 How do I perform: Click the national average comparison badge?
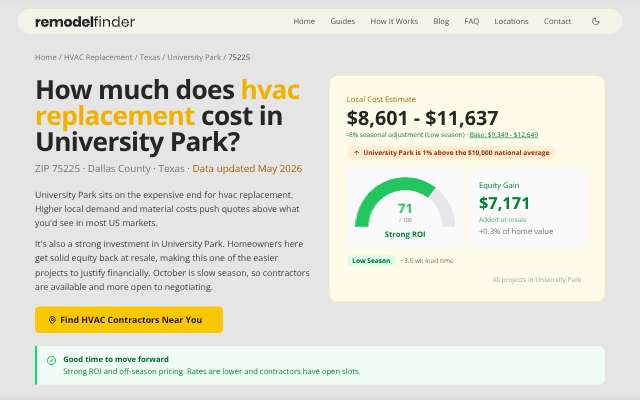(x=451, y=153)
